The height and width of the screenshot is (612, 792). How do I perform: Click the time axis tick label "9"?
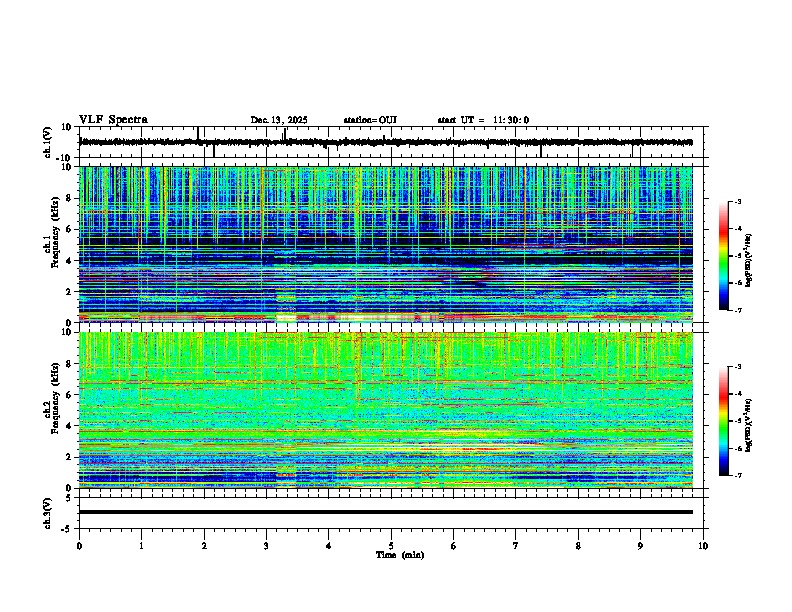pyautogui.click(x=640, y=546)
